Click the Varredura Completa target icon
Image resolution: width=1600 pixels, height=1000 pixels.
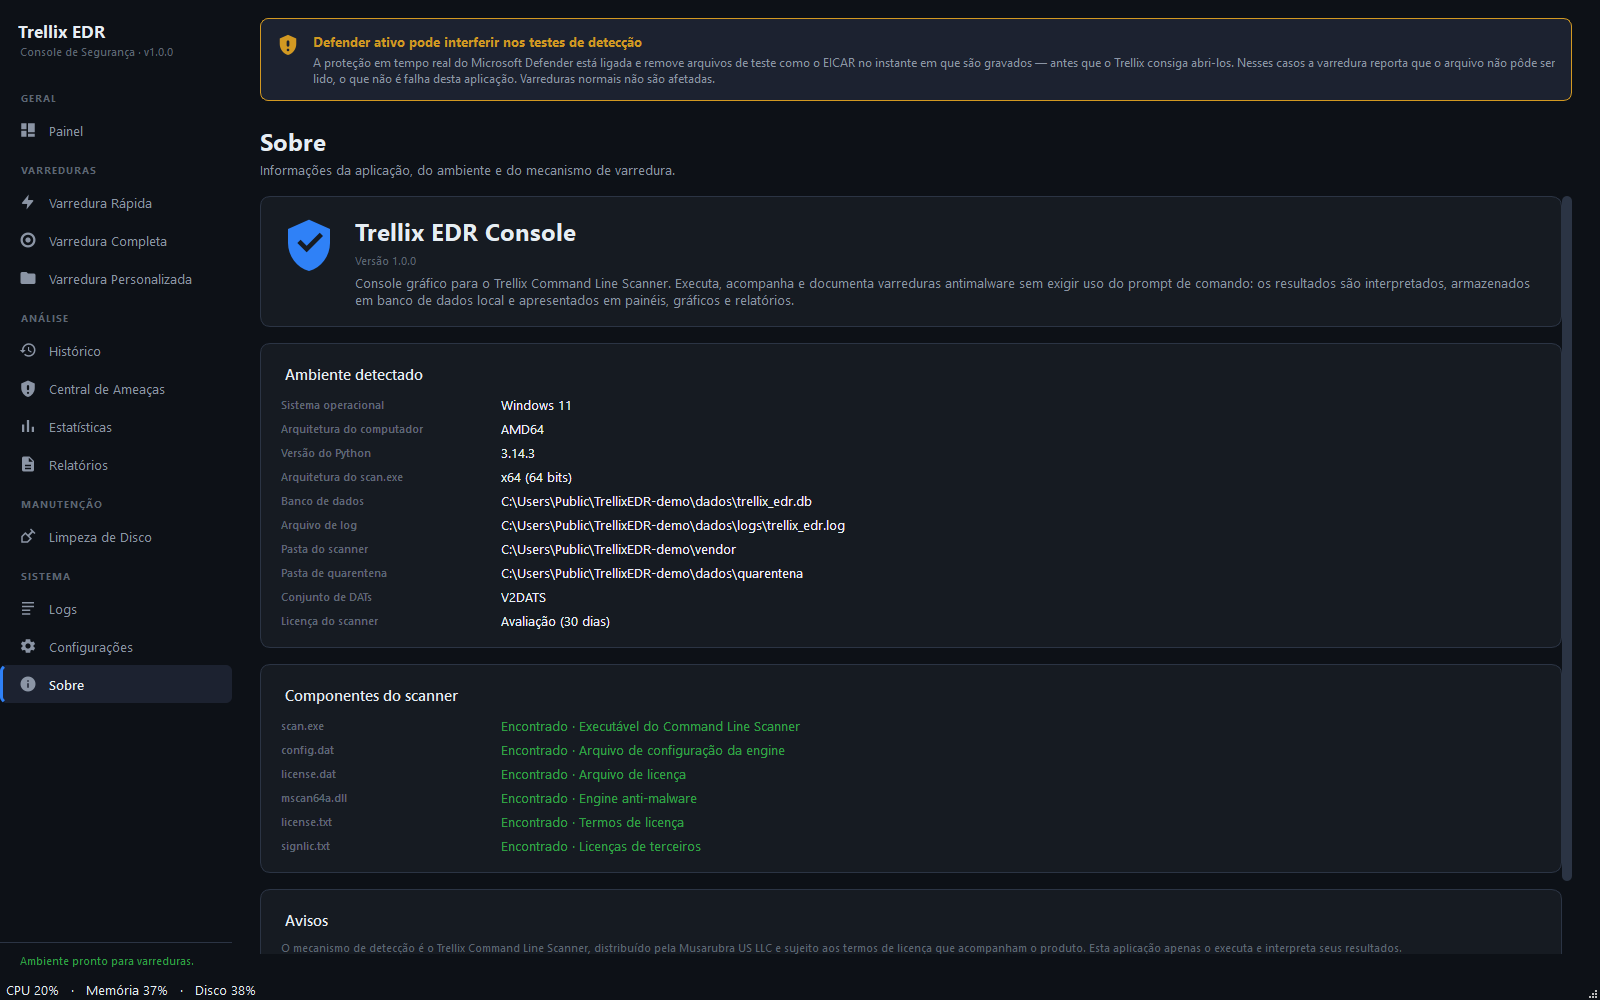point(28,240)
